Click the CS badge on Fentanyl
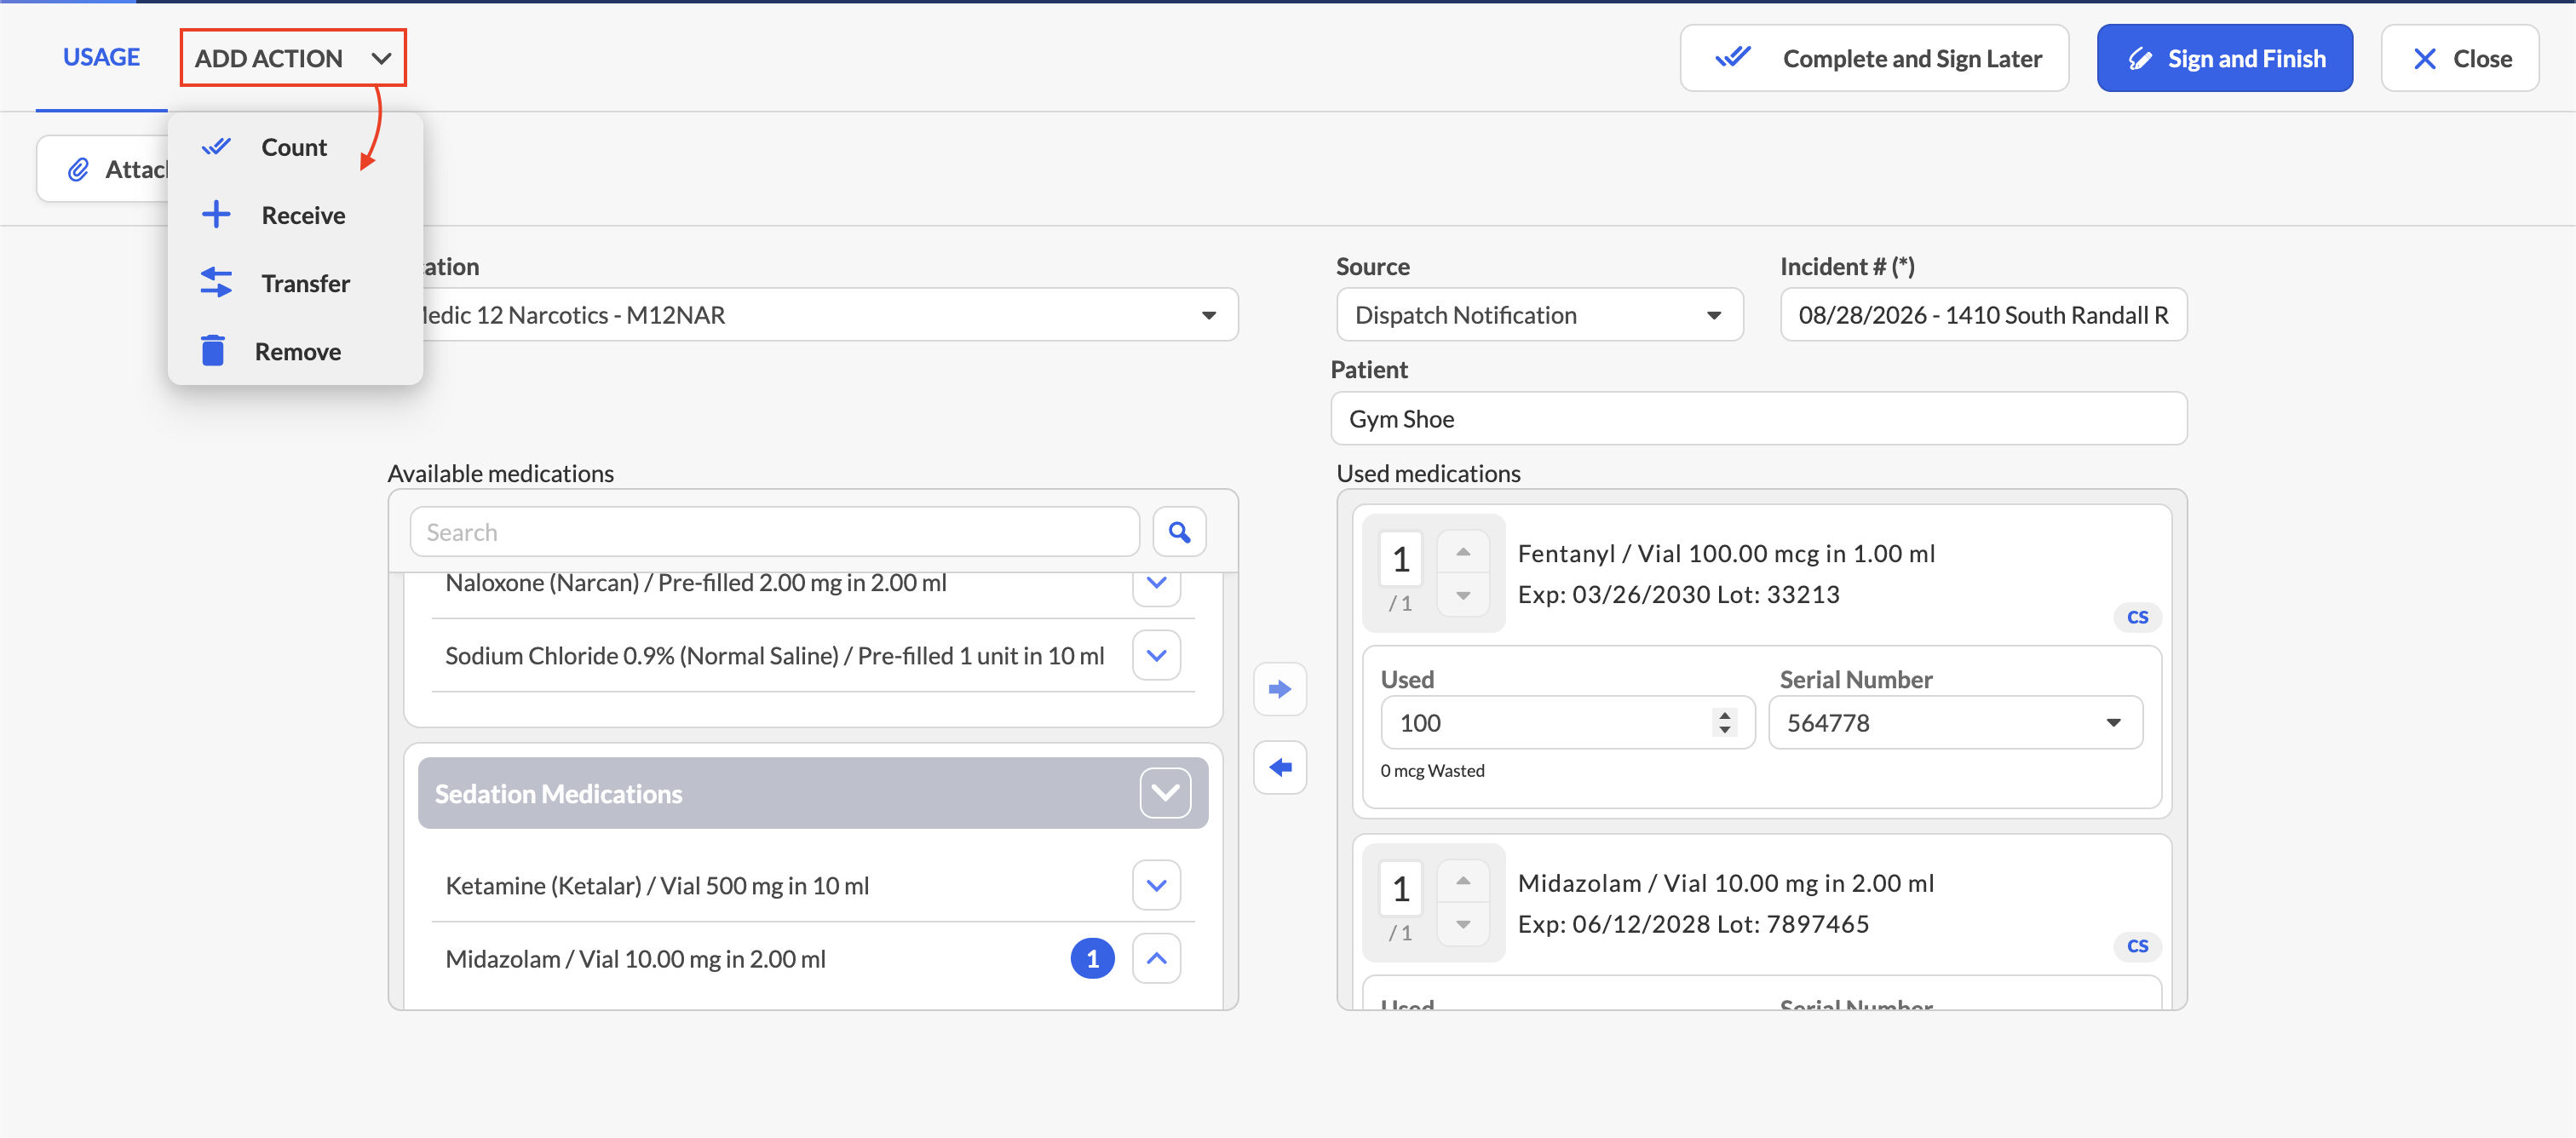The image size is (2576, 1138). (2137, 617)
